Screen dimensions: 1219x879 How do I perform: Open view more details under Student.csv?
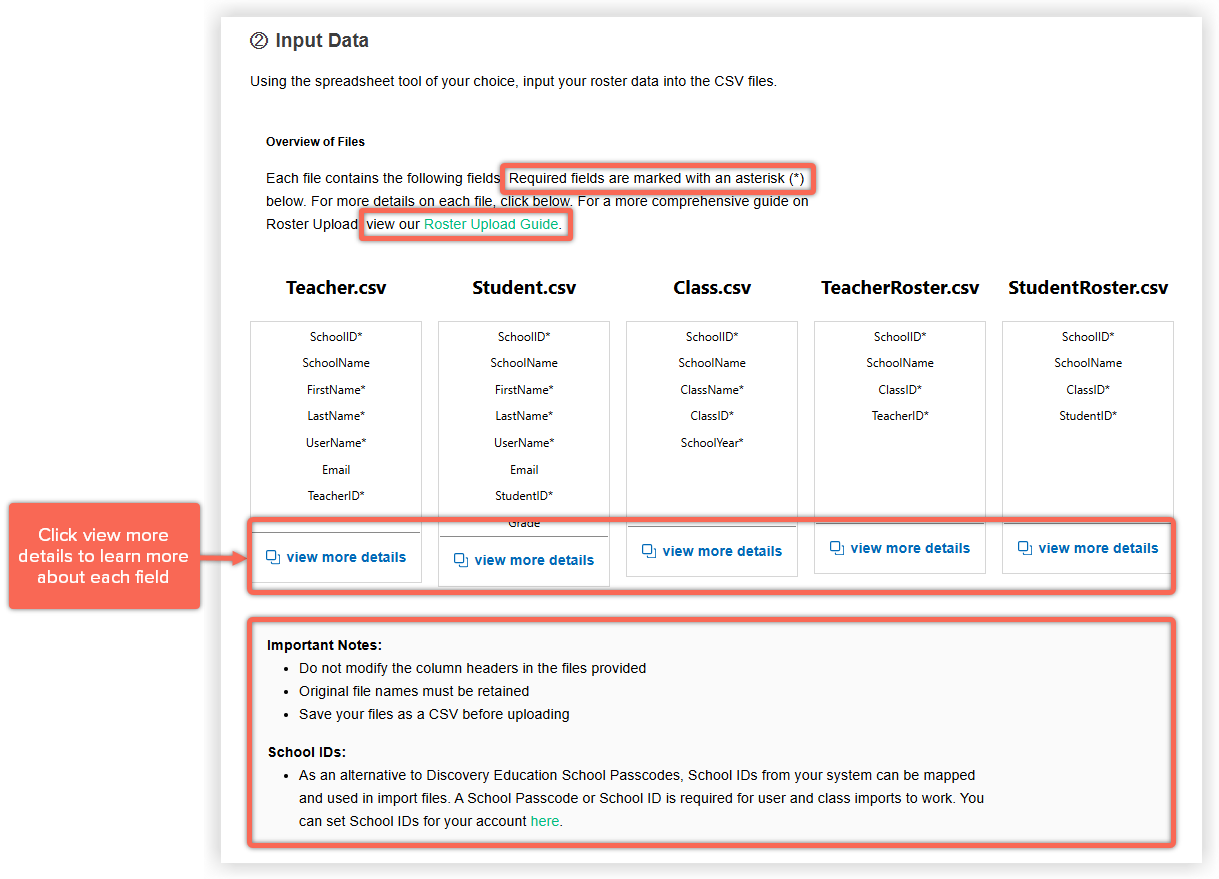coord(534,560)
